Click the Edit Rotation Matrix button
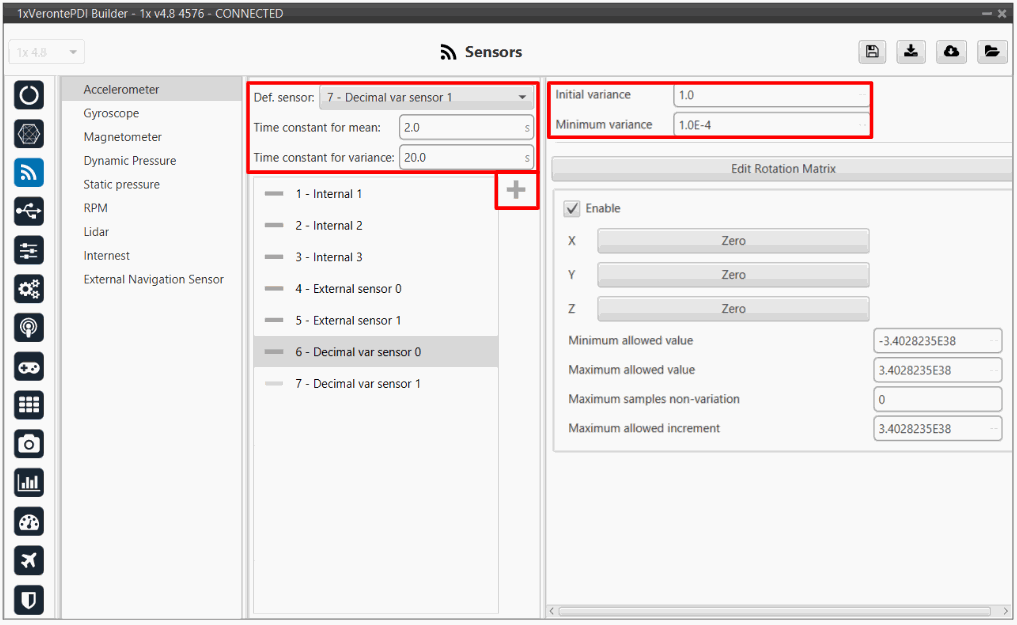This screenshot has height=625, width=1017. click(x=782, y=169)
